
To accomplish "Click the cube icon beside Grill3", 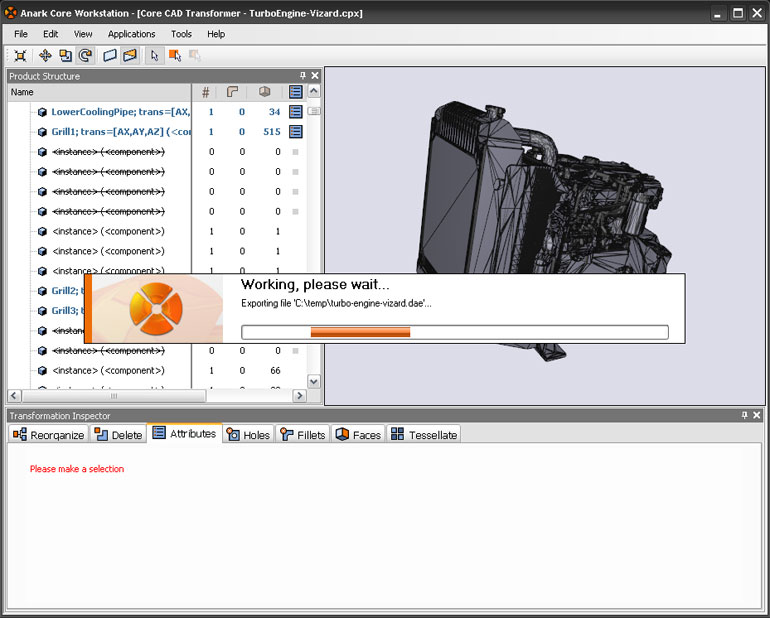I will click(42, 310).
